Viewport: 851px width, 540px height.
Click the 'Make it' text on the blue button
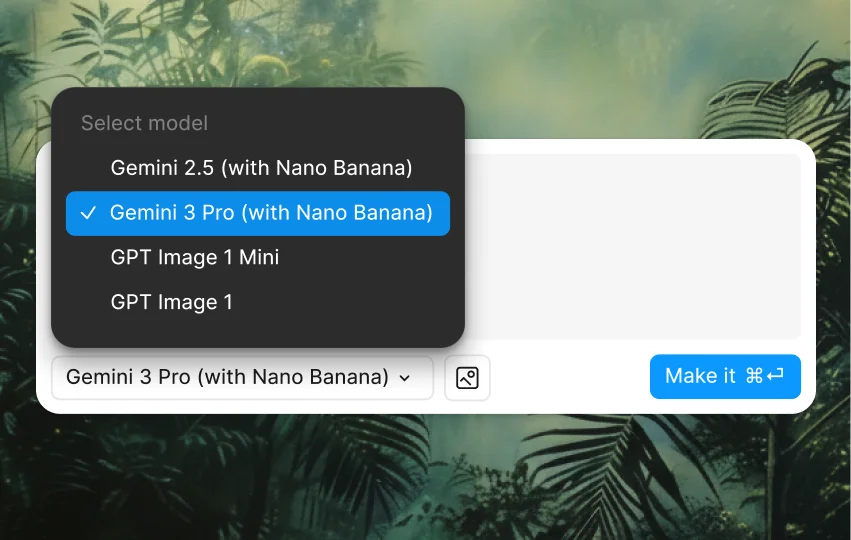[700, 376]
